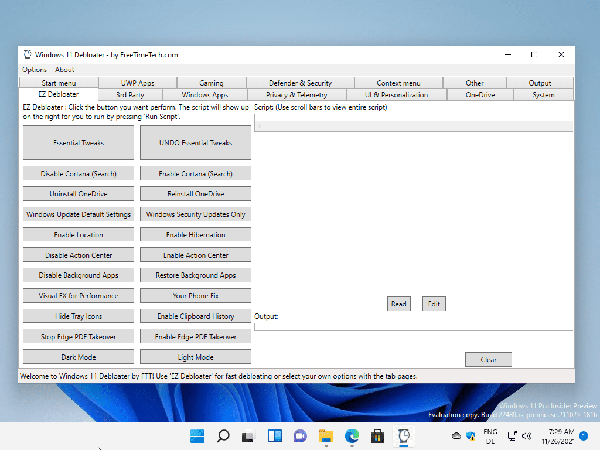Screen dimensions: 600x450
Task: Launch Microsoft Edge from taskbar
Action: point(352,435)
